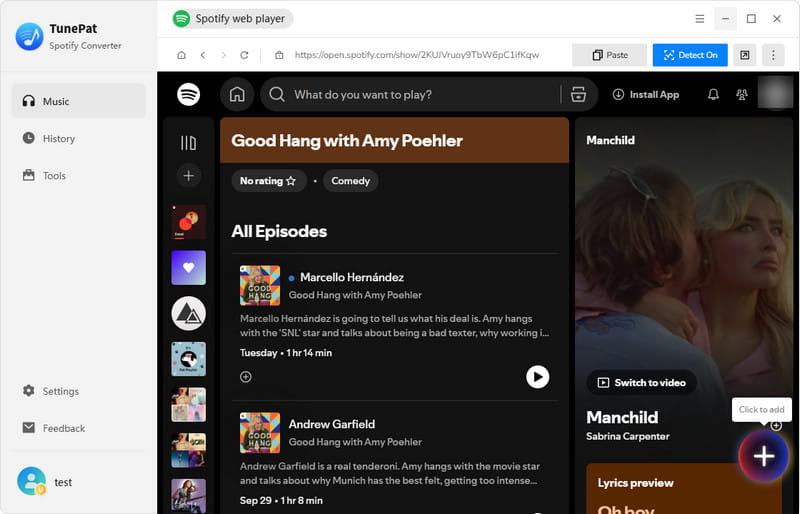Click the Spotify logo
Image resolution: width=800 pixels, height=514 pixels.
coord(189,94)
